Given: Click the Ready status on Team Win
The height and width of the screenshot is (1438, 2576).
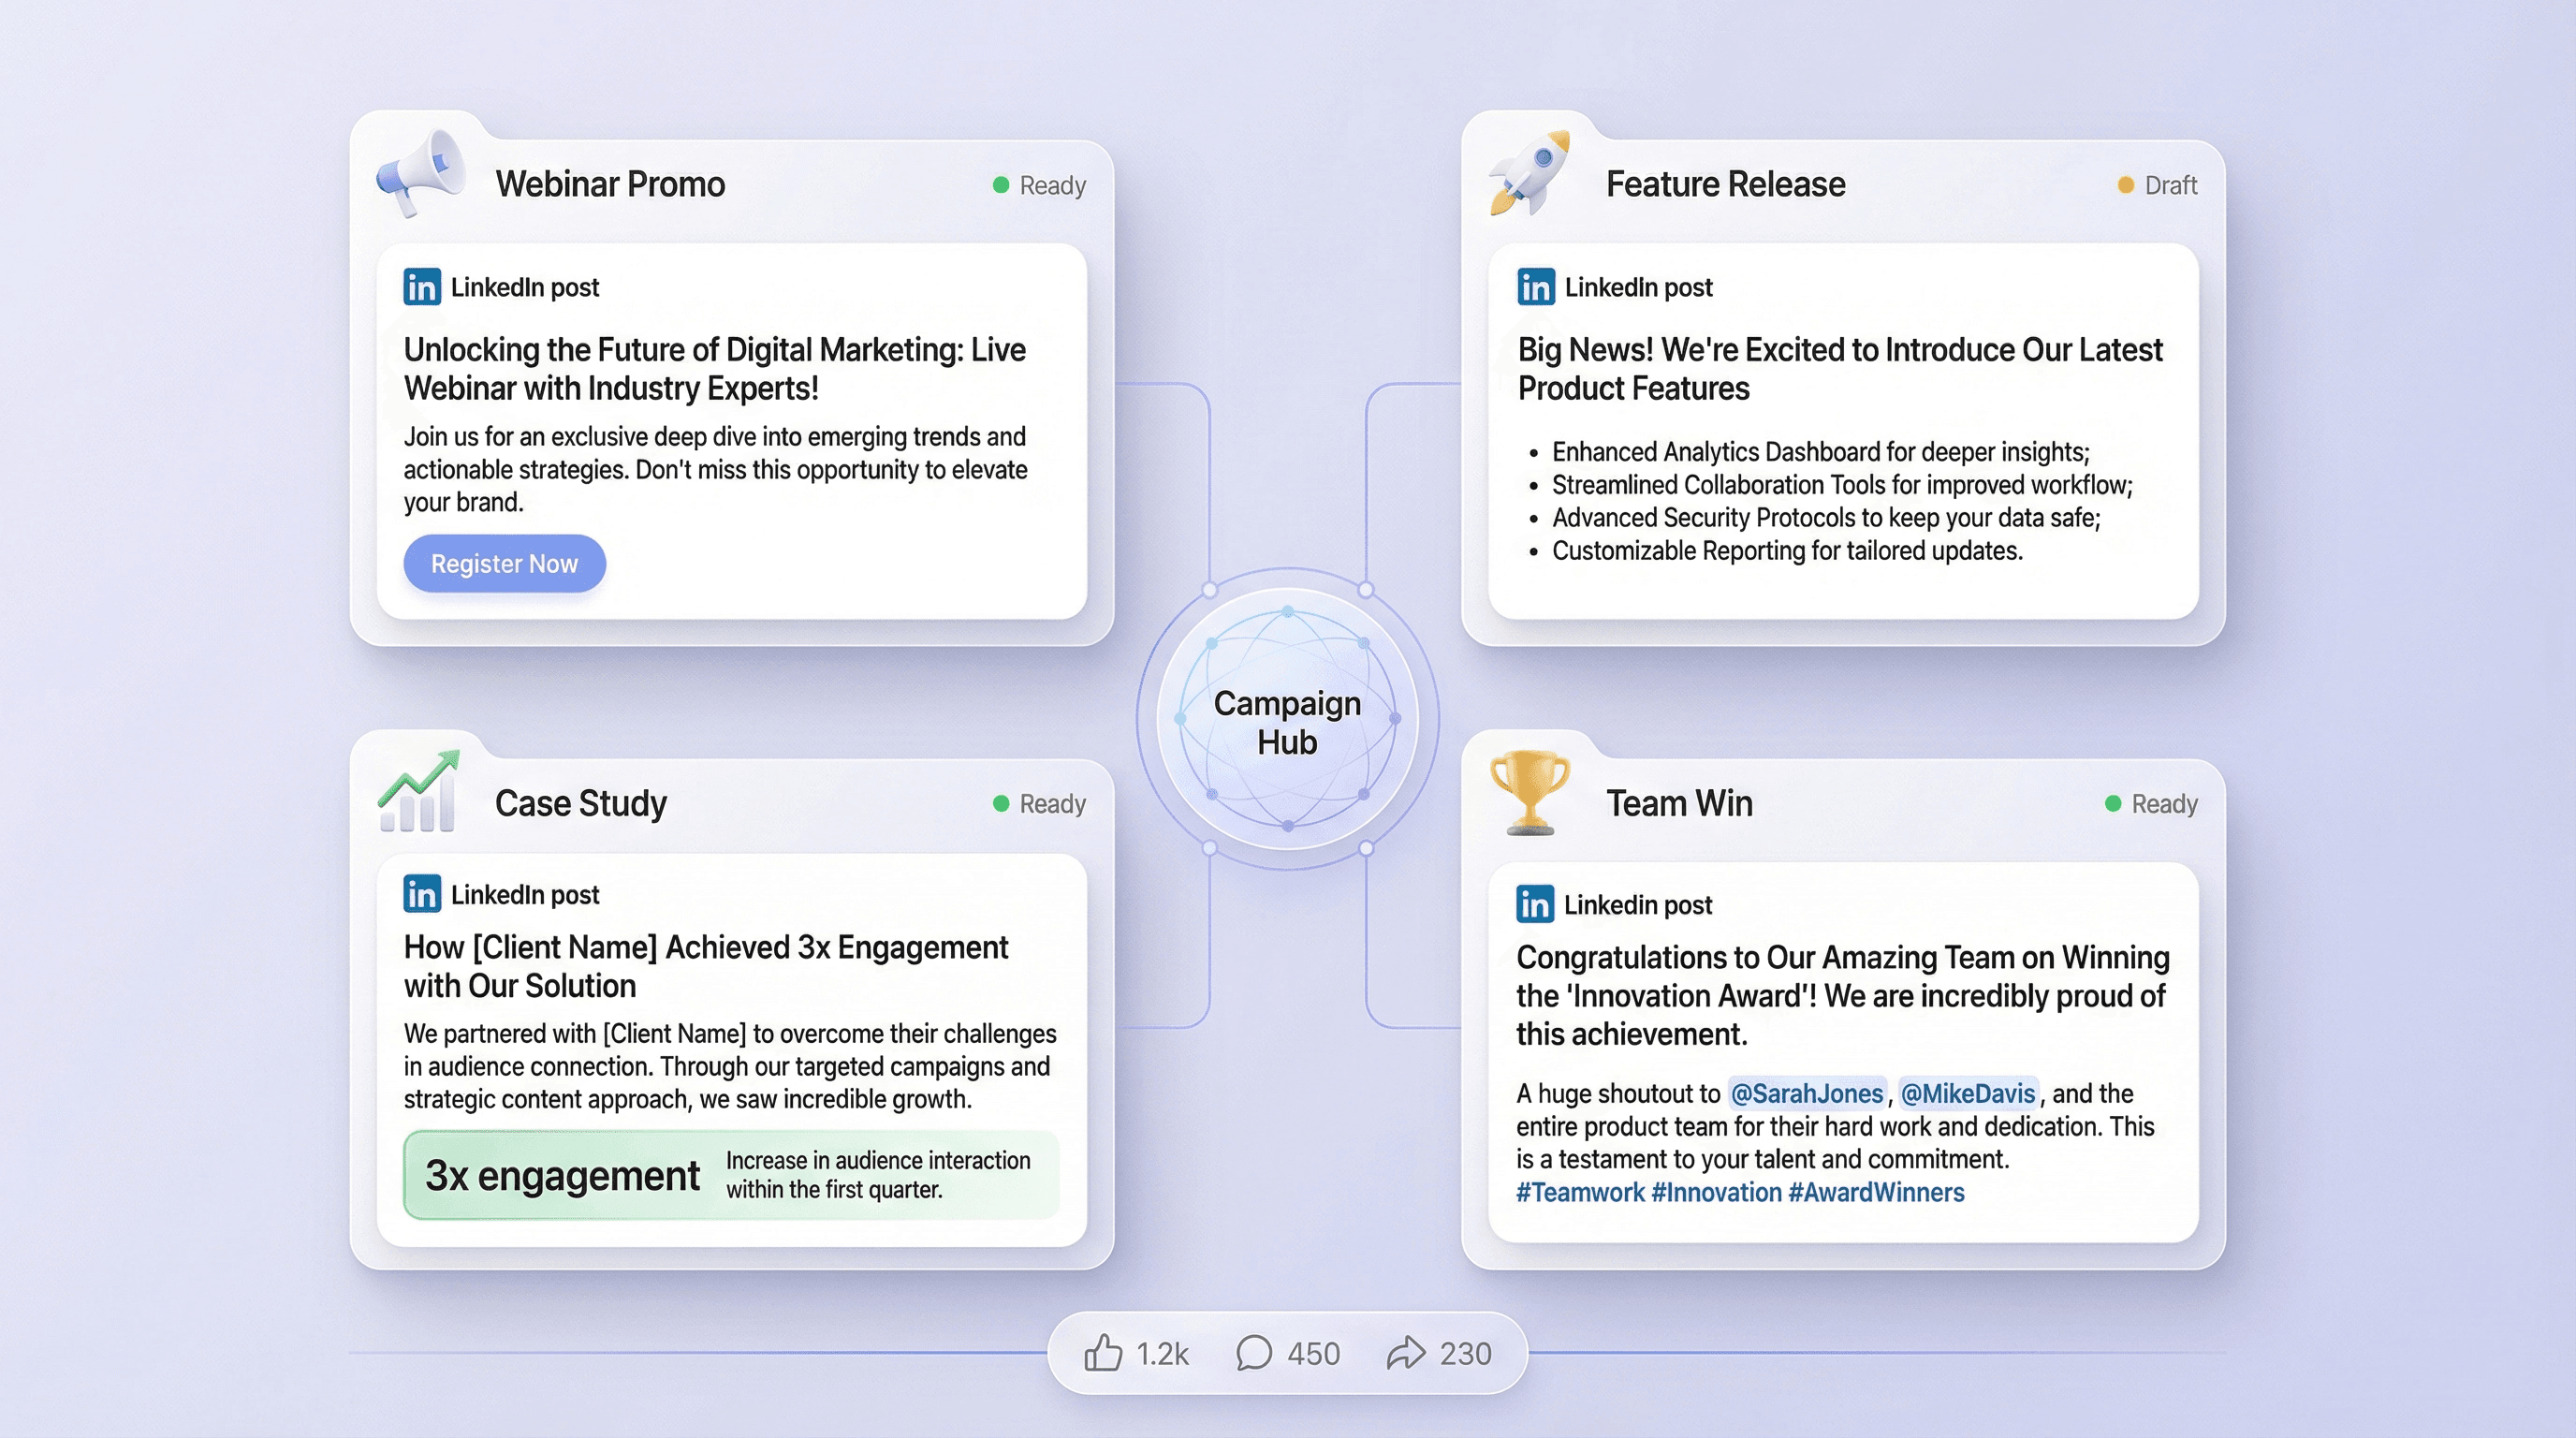Looking at the screenshot, I should point(2152,803).
